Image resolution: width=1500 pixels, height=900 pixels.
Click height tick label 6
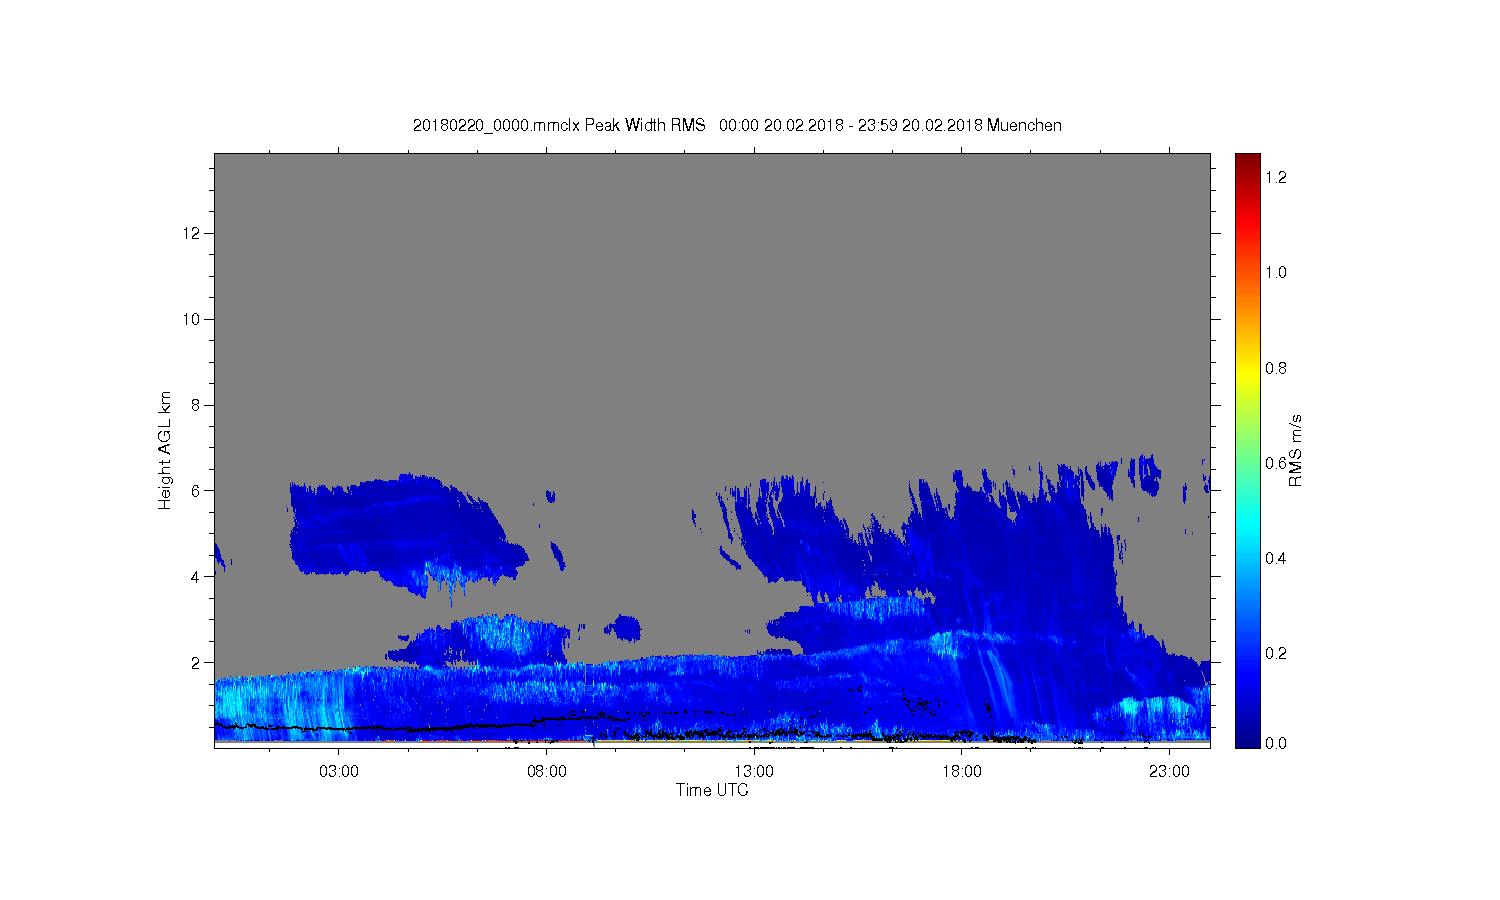point(196,491)
